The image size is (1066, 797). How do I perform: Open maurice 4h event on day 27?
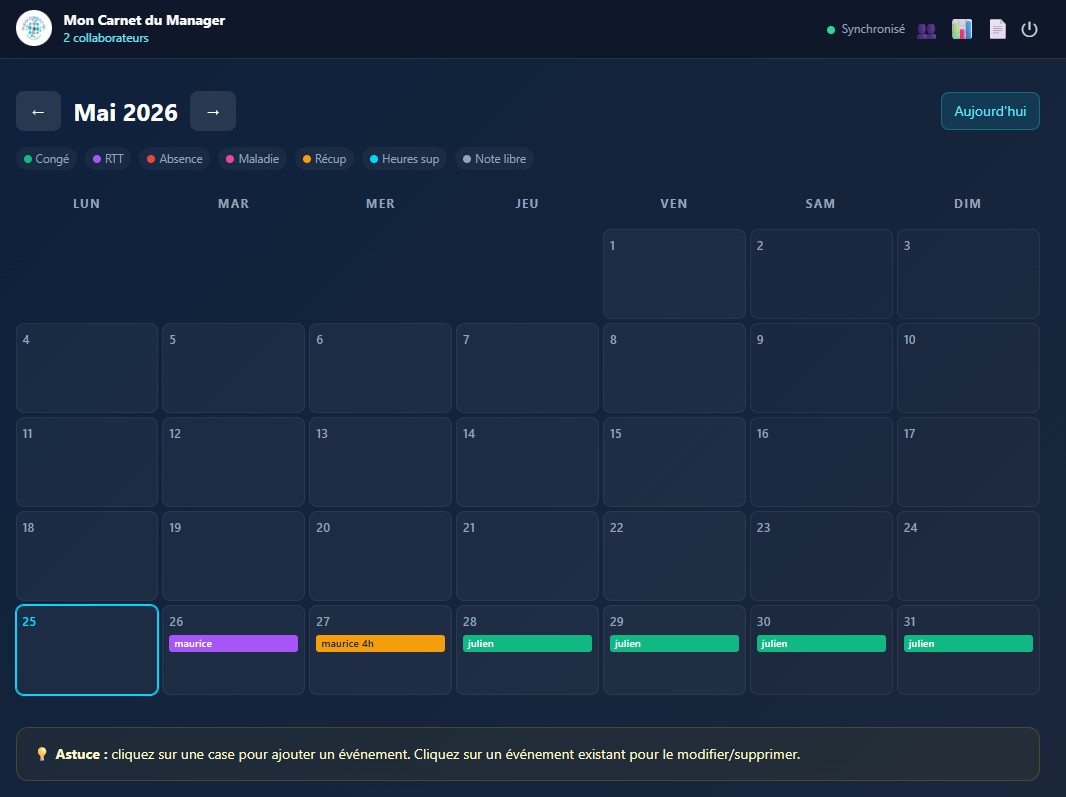(380, 643)
